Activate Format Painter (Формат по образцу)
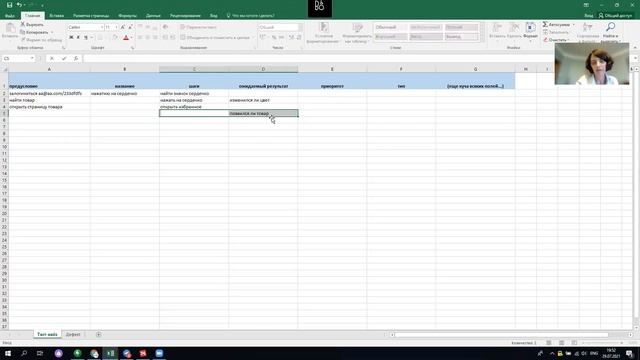The image size is (640, 360). coord(41,40)
